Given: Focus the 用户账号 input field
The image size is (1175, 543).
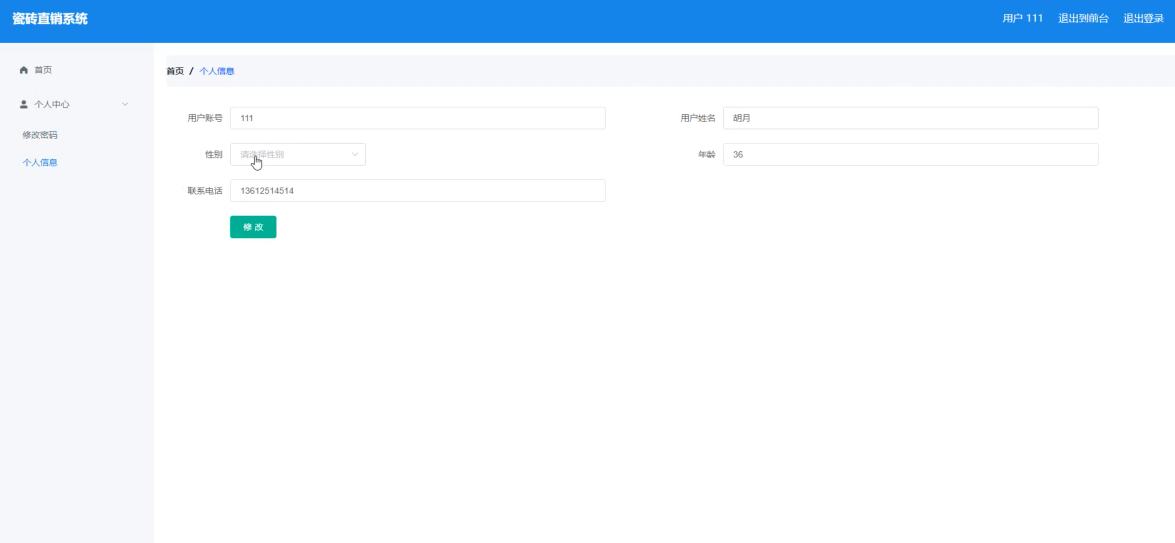Looking at the screenshot, I should (x=417, y=118).
